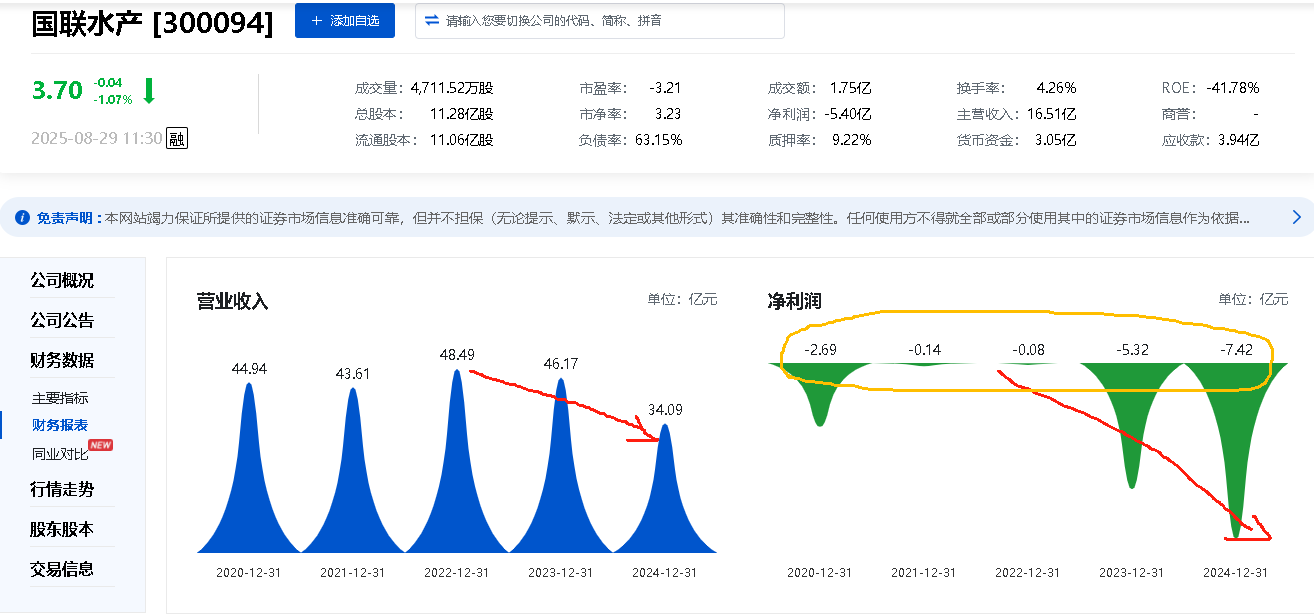Select the 财务报表 submenu item

pyautogui.click(x=60, y=425)
